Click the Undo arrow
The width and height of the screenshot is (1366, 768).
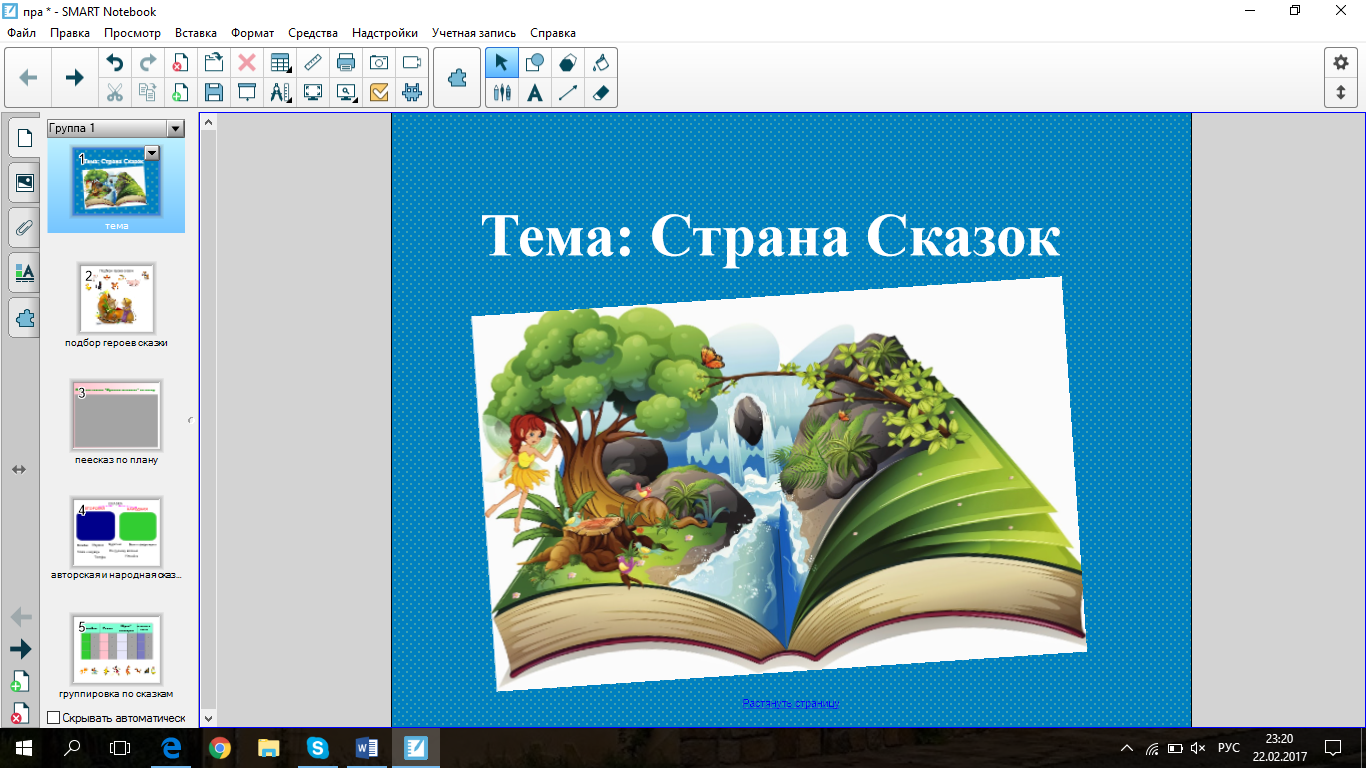click(115, 62)
